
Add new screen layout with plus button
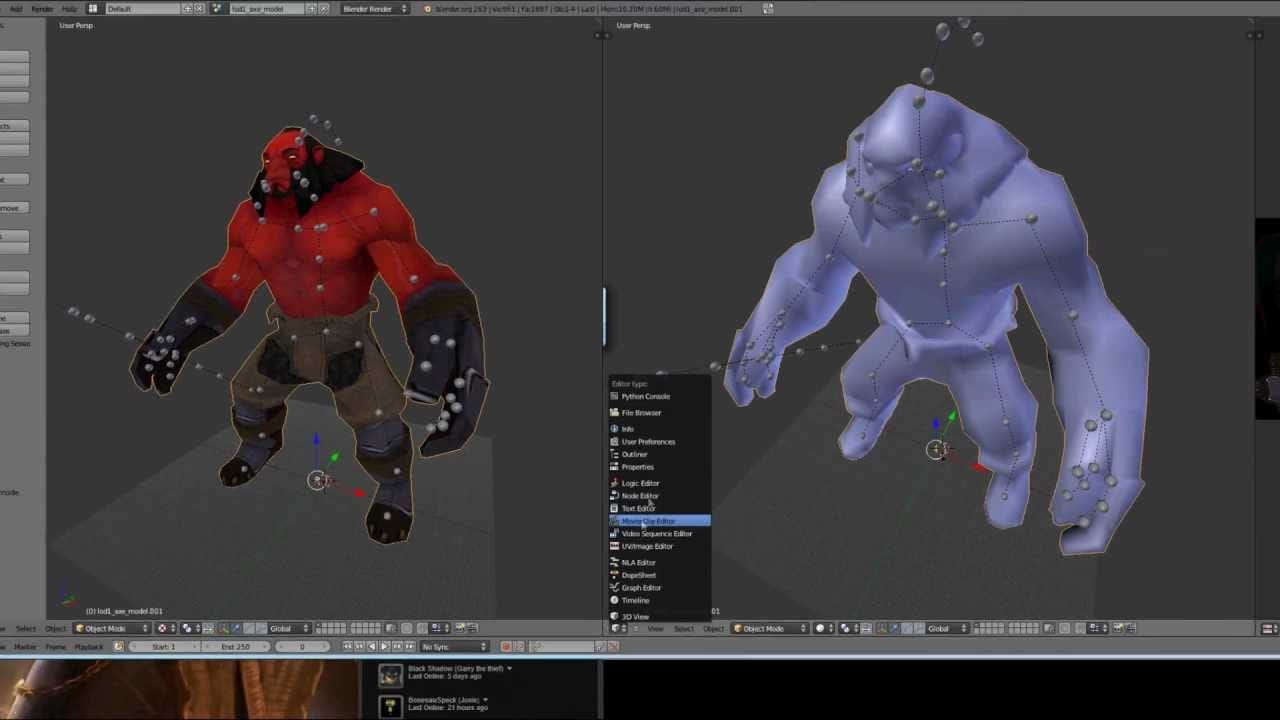tap(188, 9)
